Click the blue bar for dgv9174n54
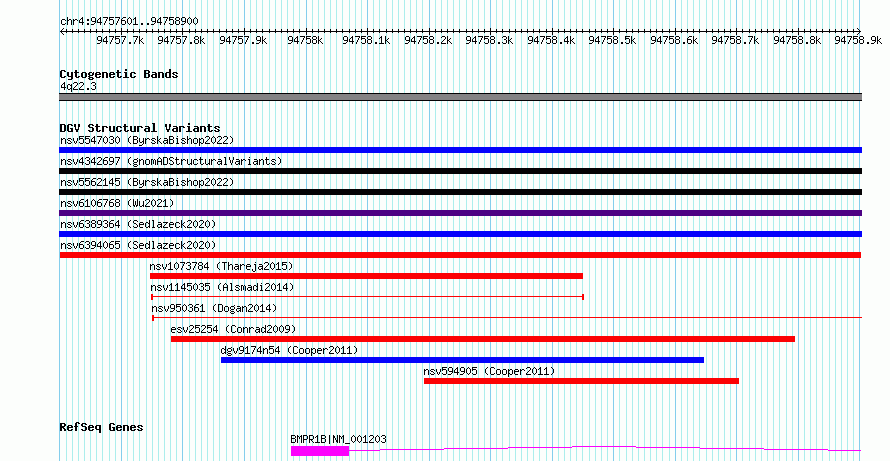 (x=463, y=360)
